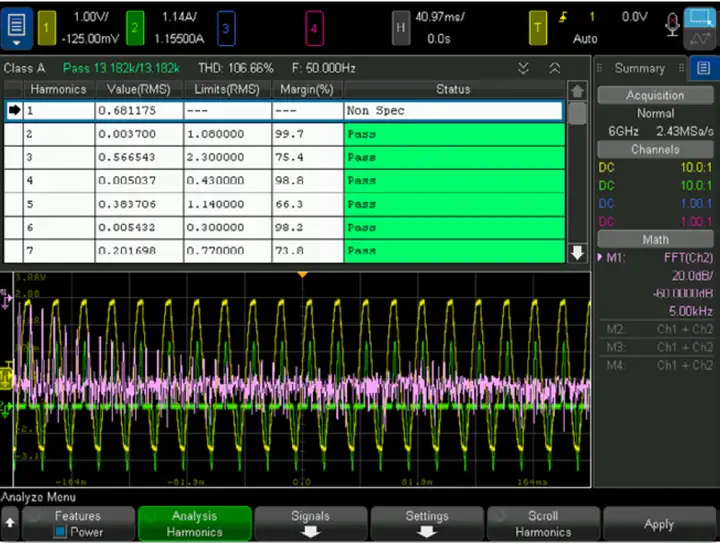The width and height of the screenshot is (720, 543).
Task: Open the sidebar list icon
Action: pyautogui.click(x=703, y=69)
